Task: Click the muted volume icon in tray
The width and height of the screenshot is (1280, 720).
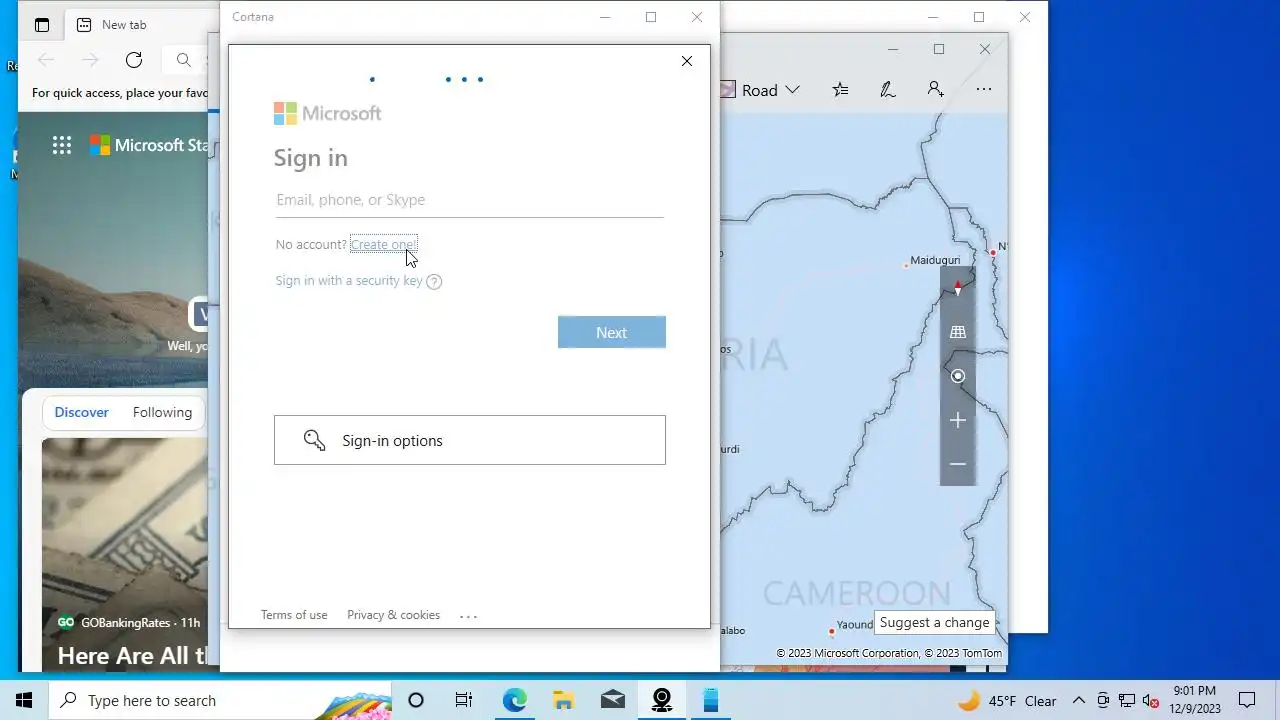Action: (1150, 700)
